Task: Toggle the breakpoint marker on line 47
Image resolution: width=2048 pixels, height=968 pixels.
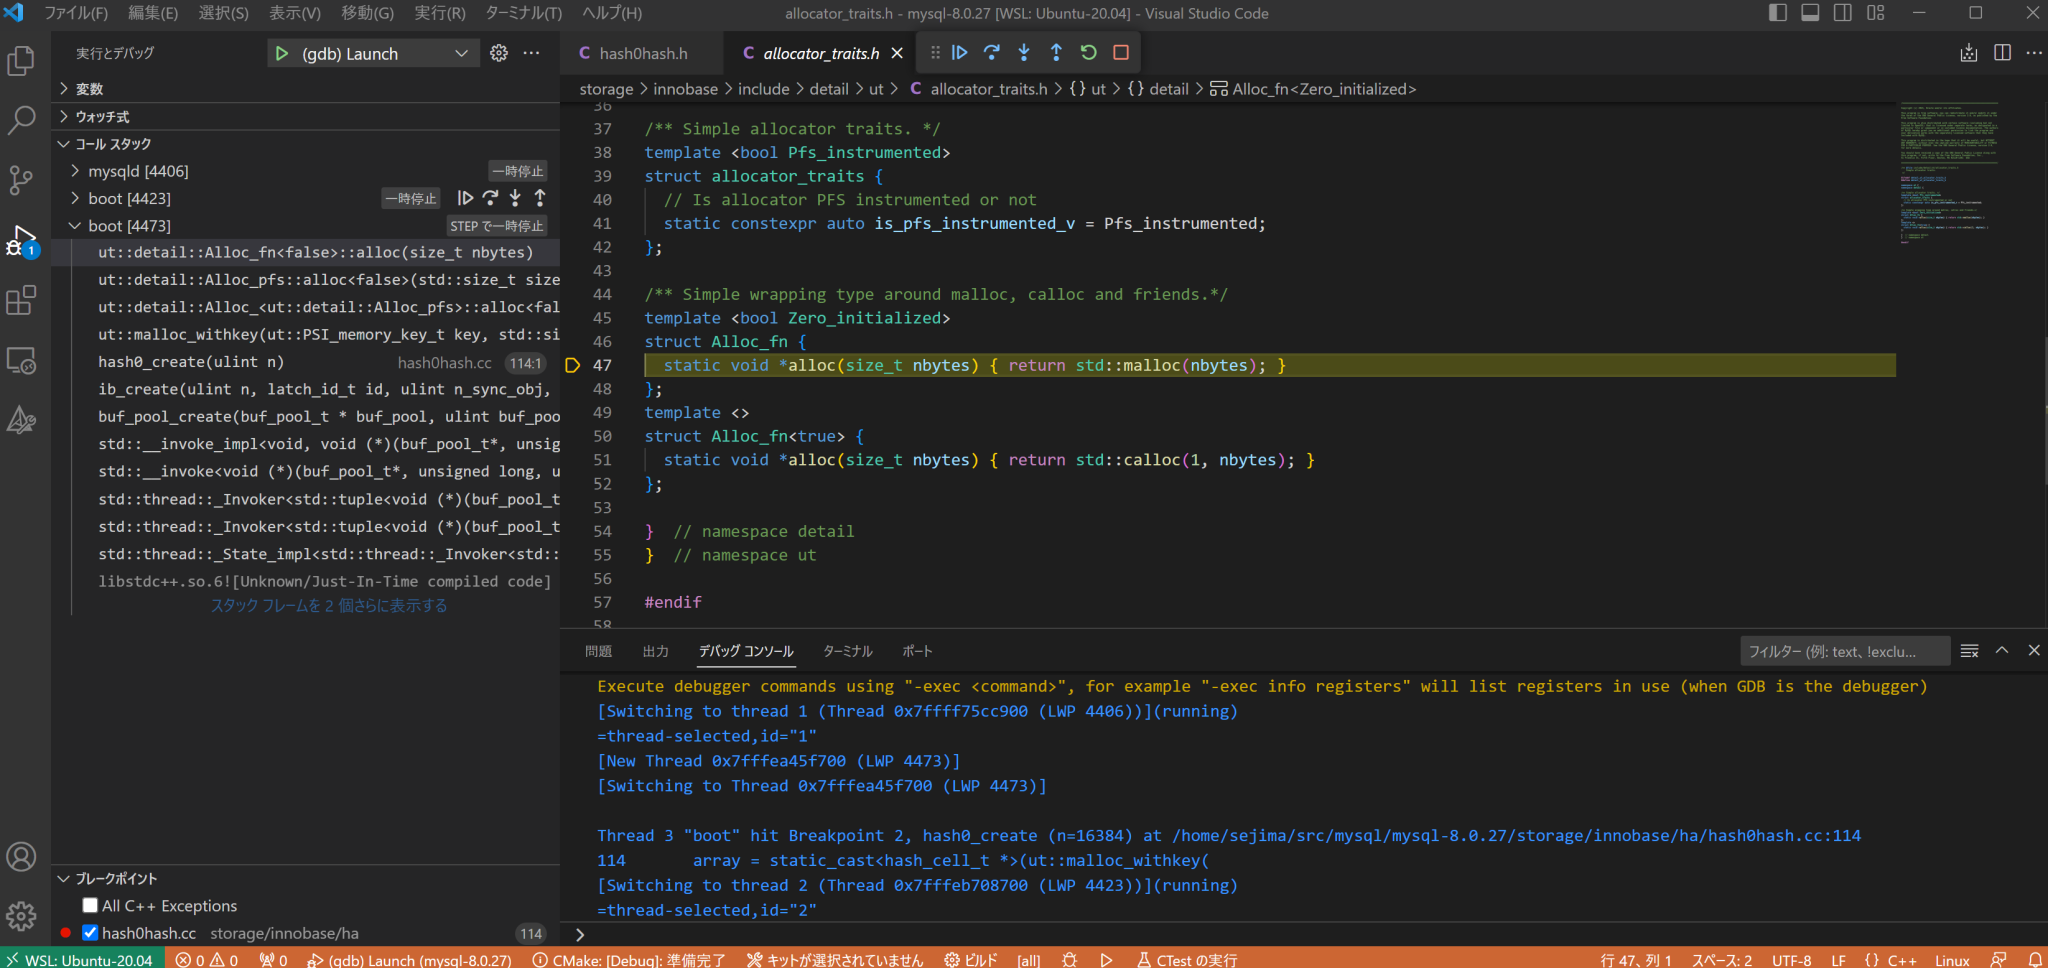Action: (x=573, y=365)
